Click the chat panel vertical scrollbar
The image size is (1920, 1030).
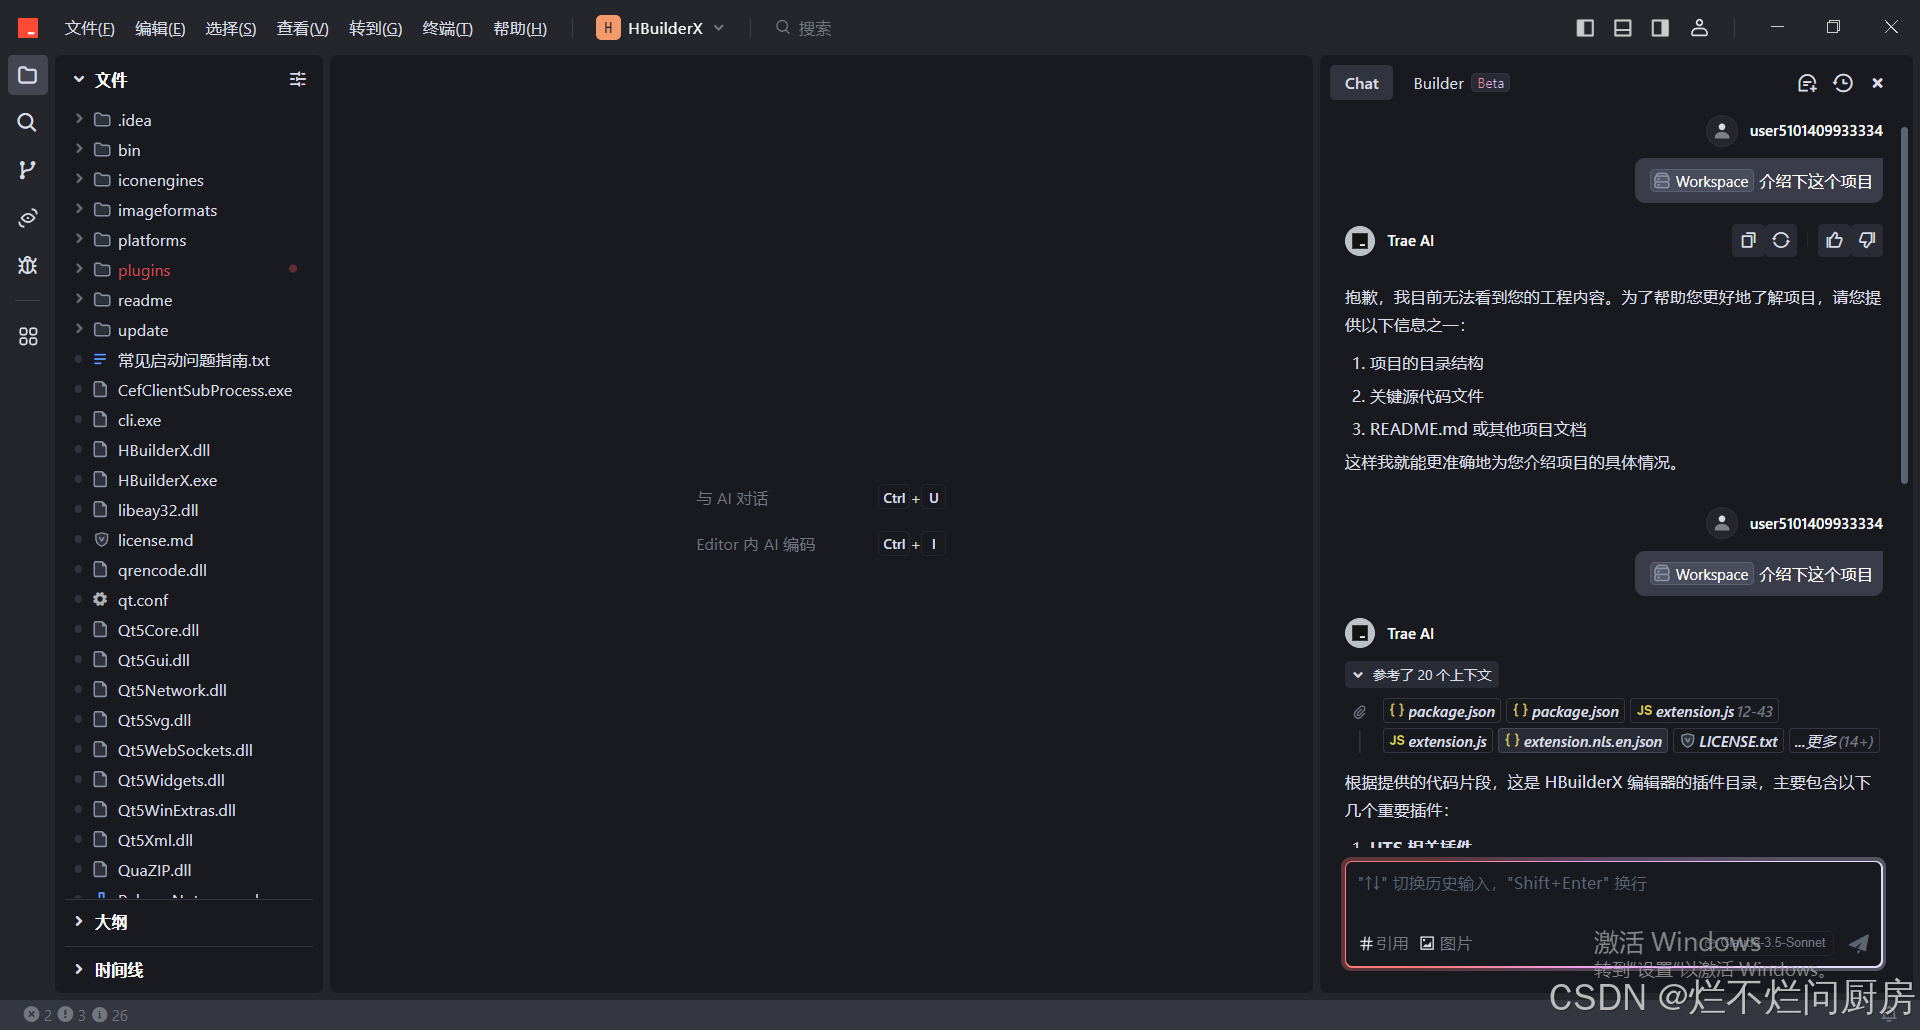(1904, 305)
